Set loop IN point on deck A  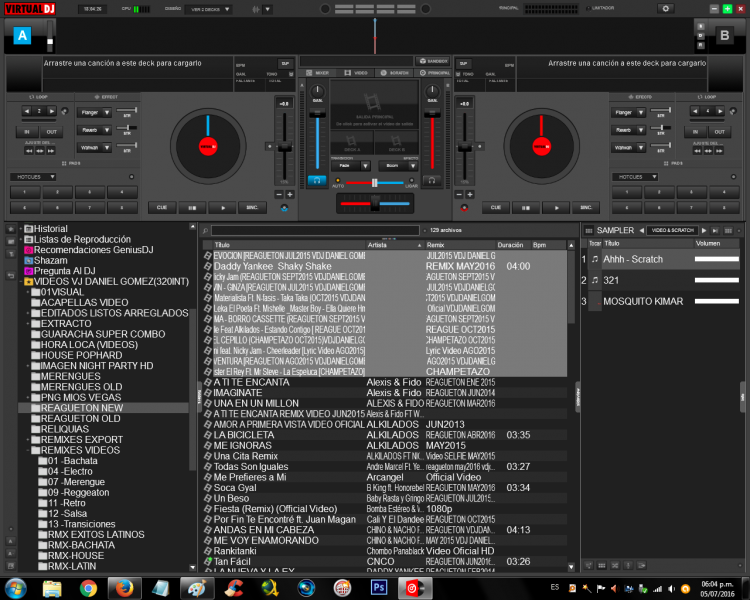[27, 132]
